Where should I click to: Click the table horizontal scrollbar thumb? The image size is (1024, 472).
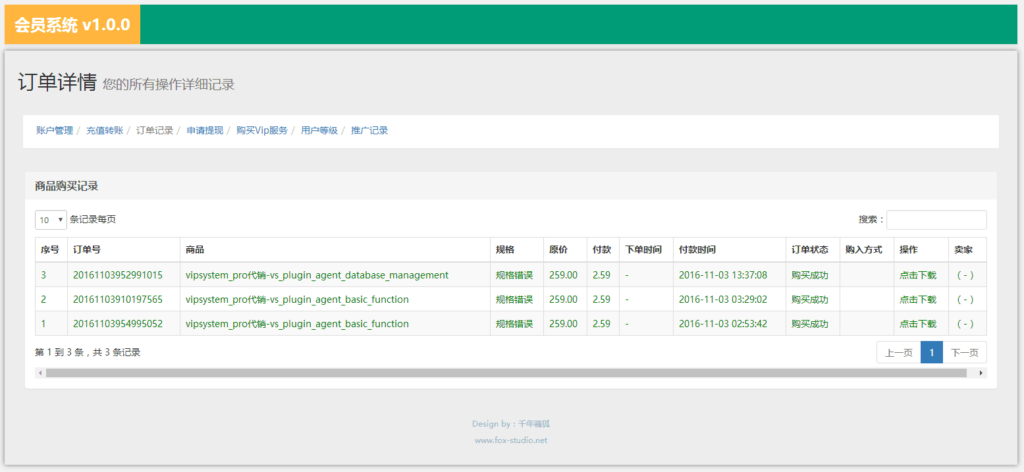[x=505, y=373]
